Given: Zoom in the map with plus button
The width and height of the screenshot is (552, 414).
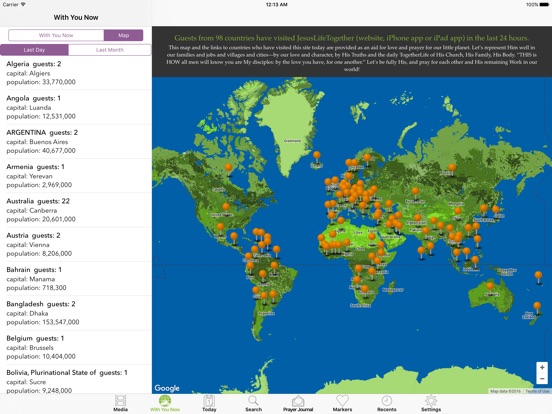Looking at the screenshot, I should 542,367.
